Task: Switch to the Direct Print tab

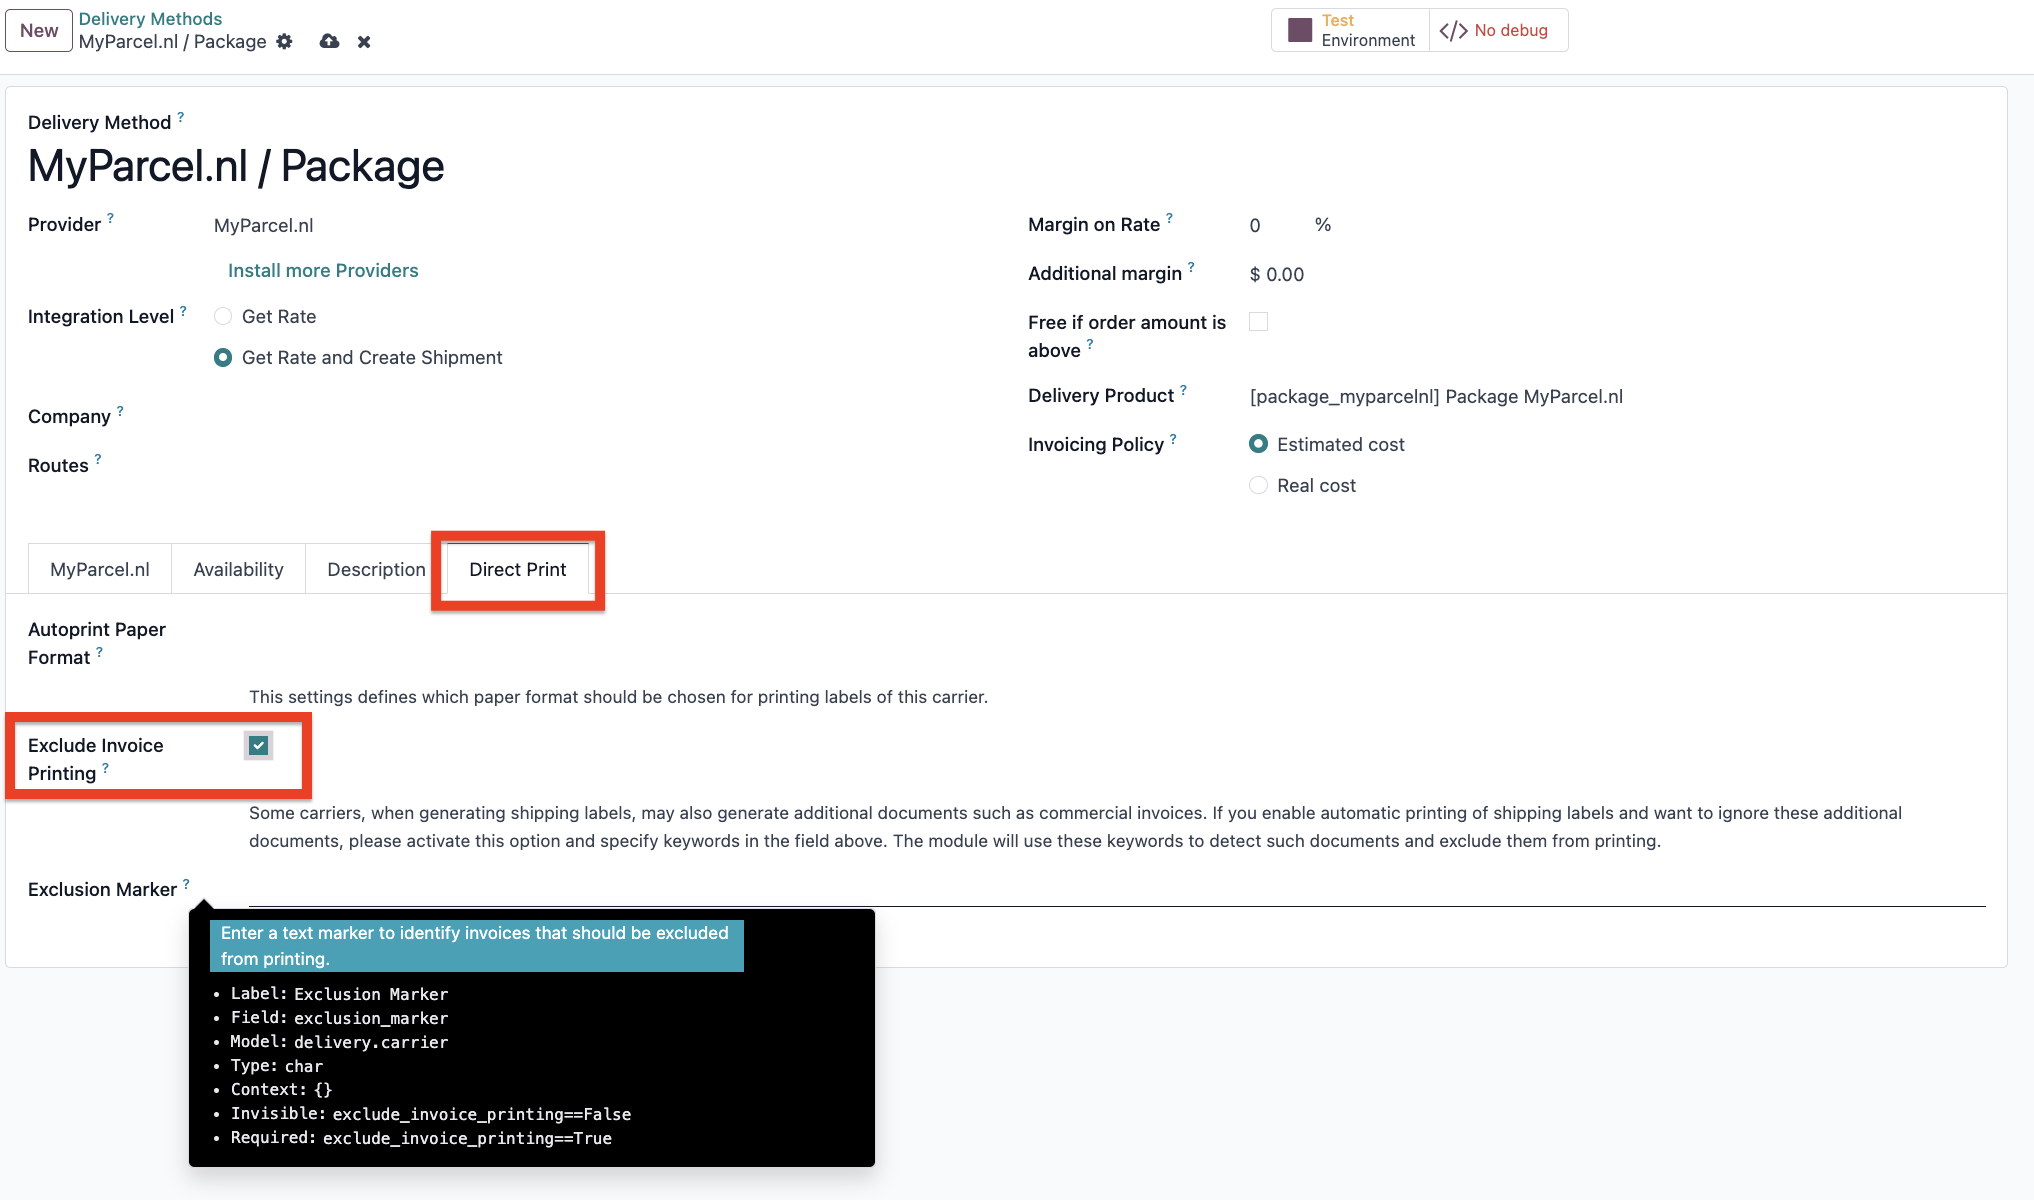Action: point(518,570)
